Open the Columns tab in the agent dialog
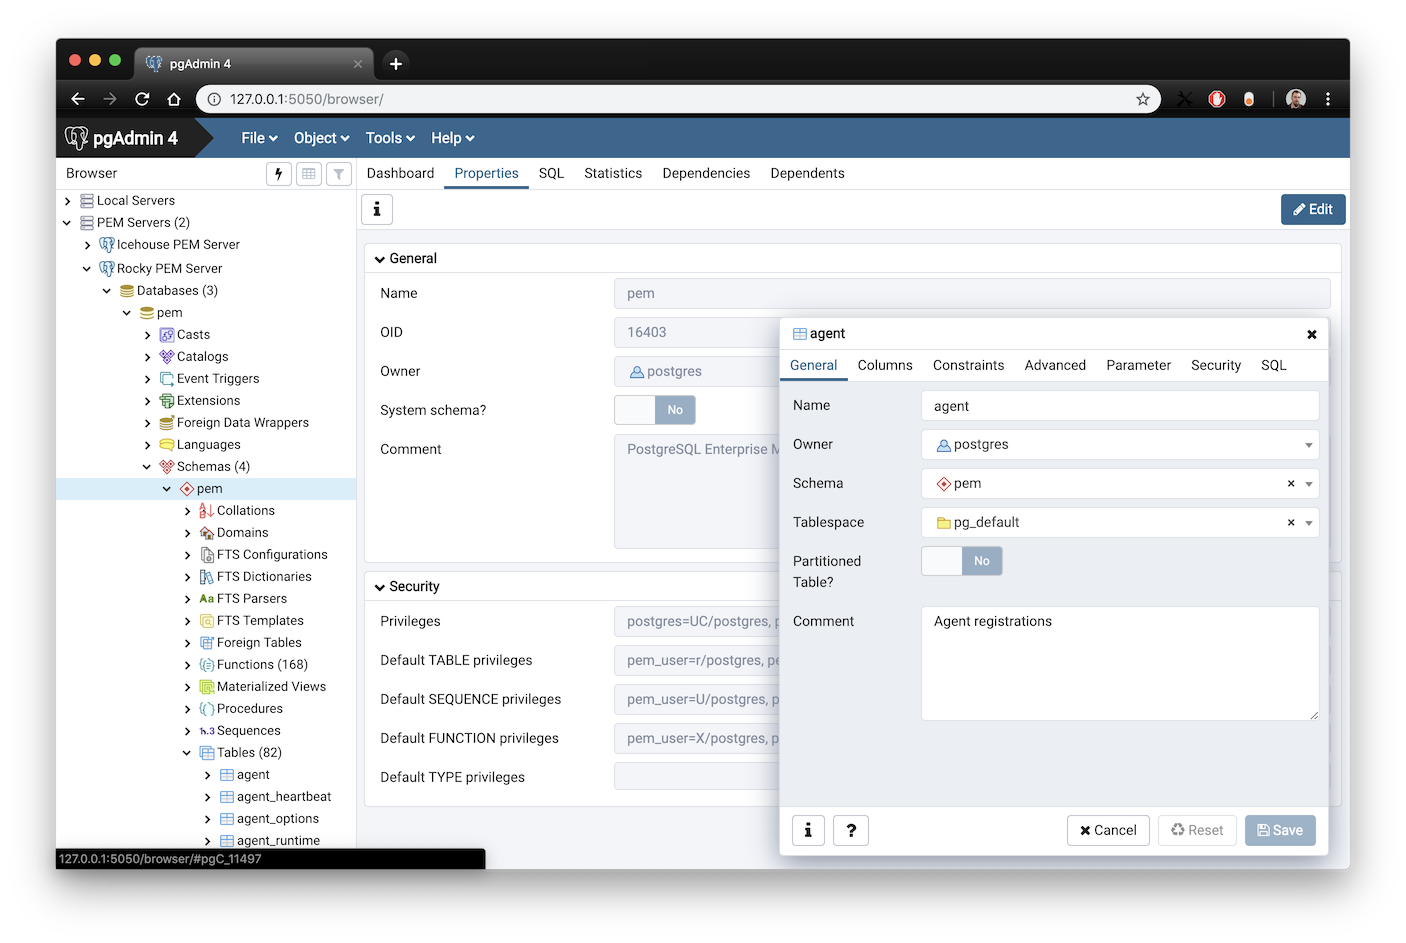The width and height of the screenshot is (1406, 943). tap(885, 365)
